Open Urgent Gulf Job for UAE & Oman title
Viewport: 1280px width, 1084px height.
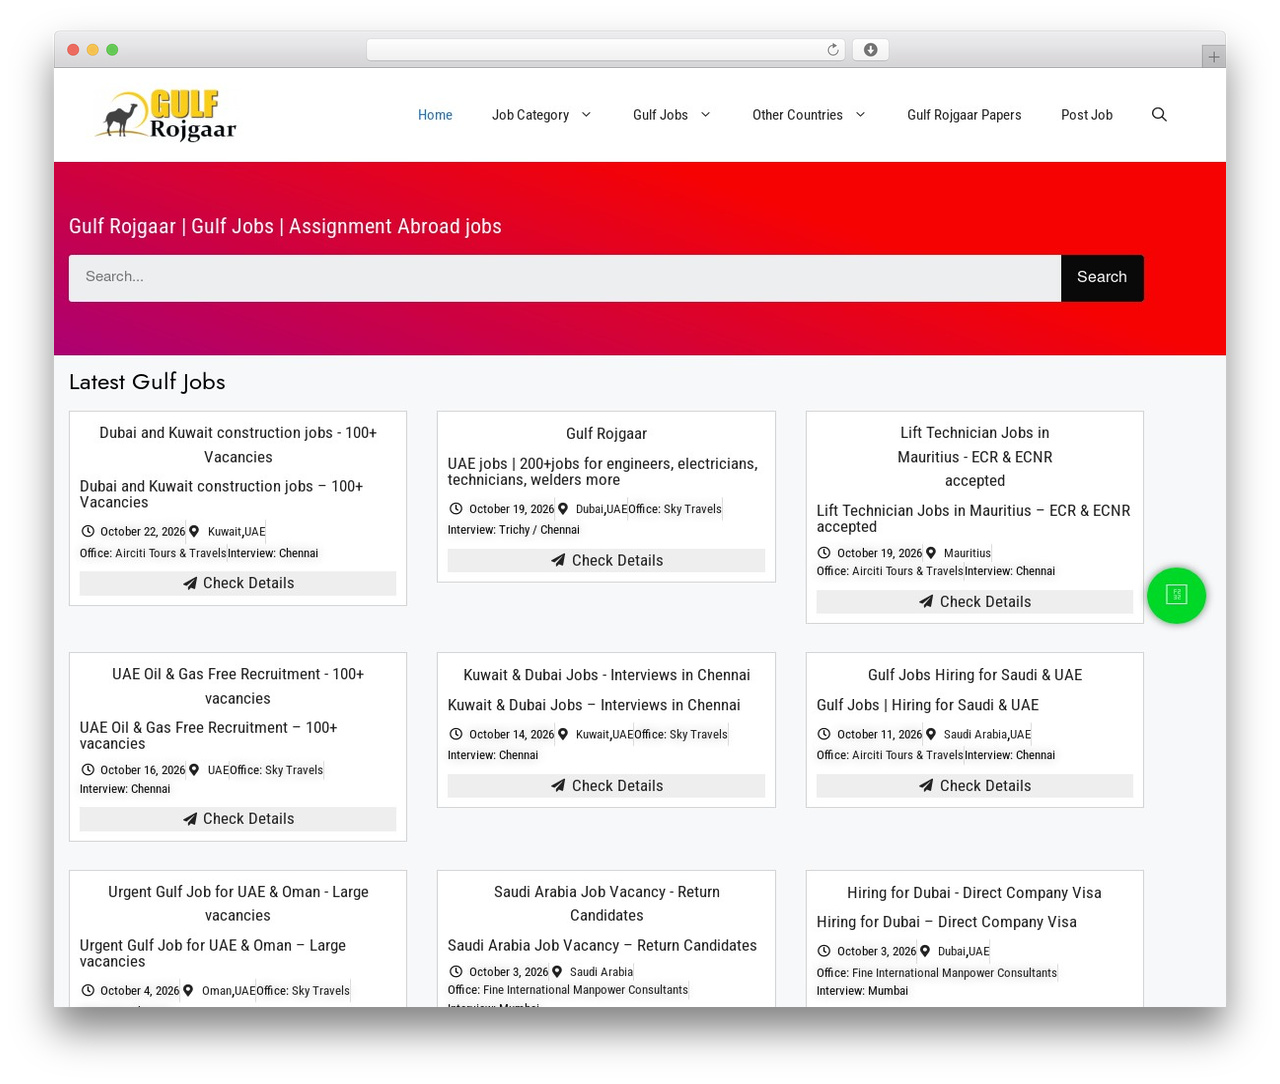point(238,904)
